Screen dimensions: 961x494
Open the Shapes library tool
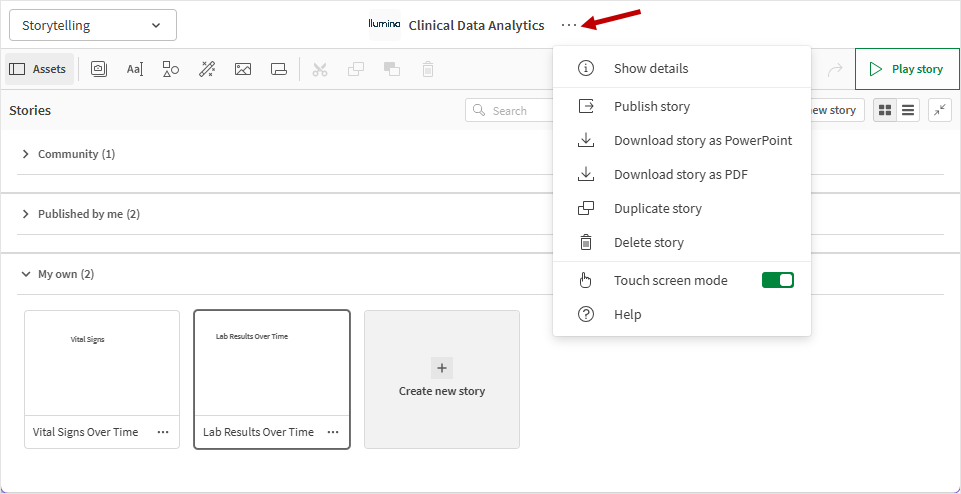point(171,69)
